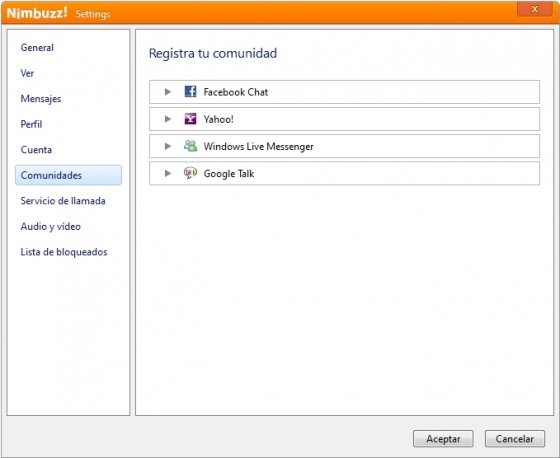Close the Nimbuzz Settings window
The height and width of the screenshot is (458, 560).
point(535,9)
